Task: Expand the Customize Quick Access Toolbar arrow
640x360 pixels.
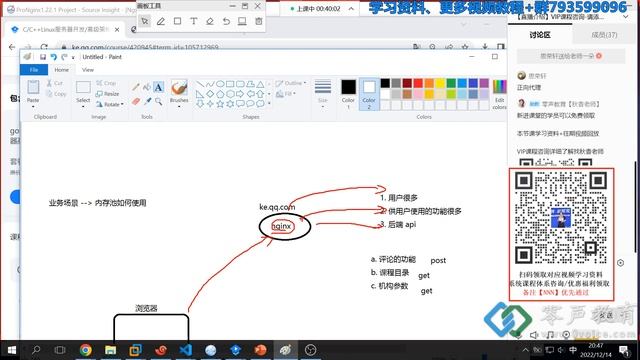Action: tap(73, 58)
